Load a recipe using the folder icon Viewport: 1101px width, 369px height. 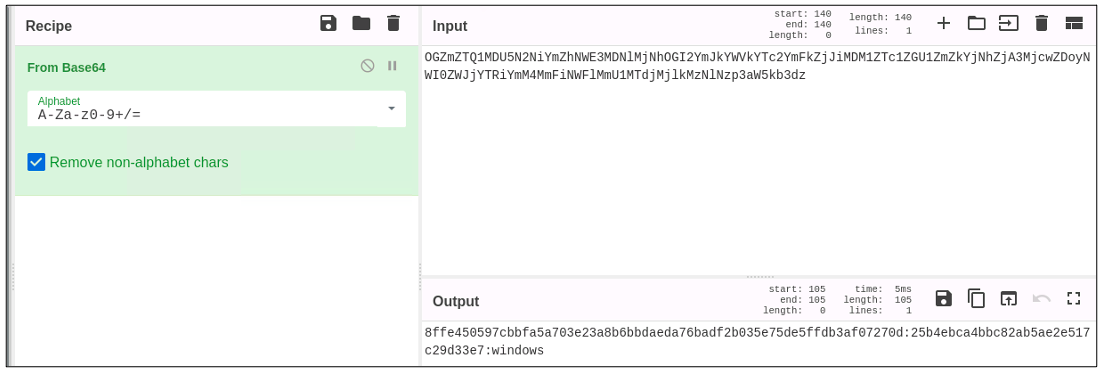[x=361, y=24]
